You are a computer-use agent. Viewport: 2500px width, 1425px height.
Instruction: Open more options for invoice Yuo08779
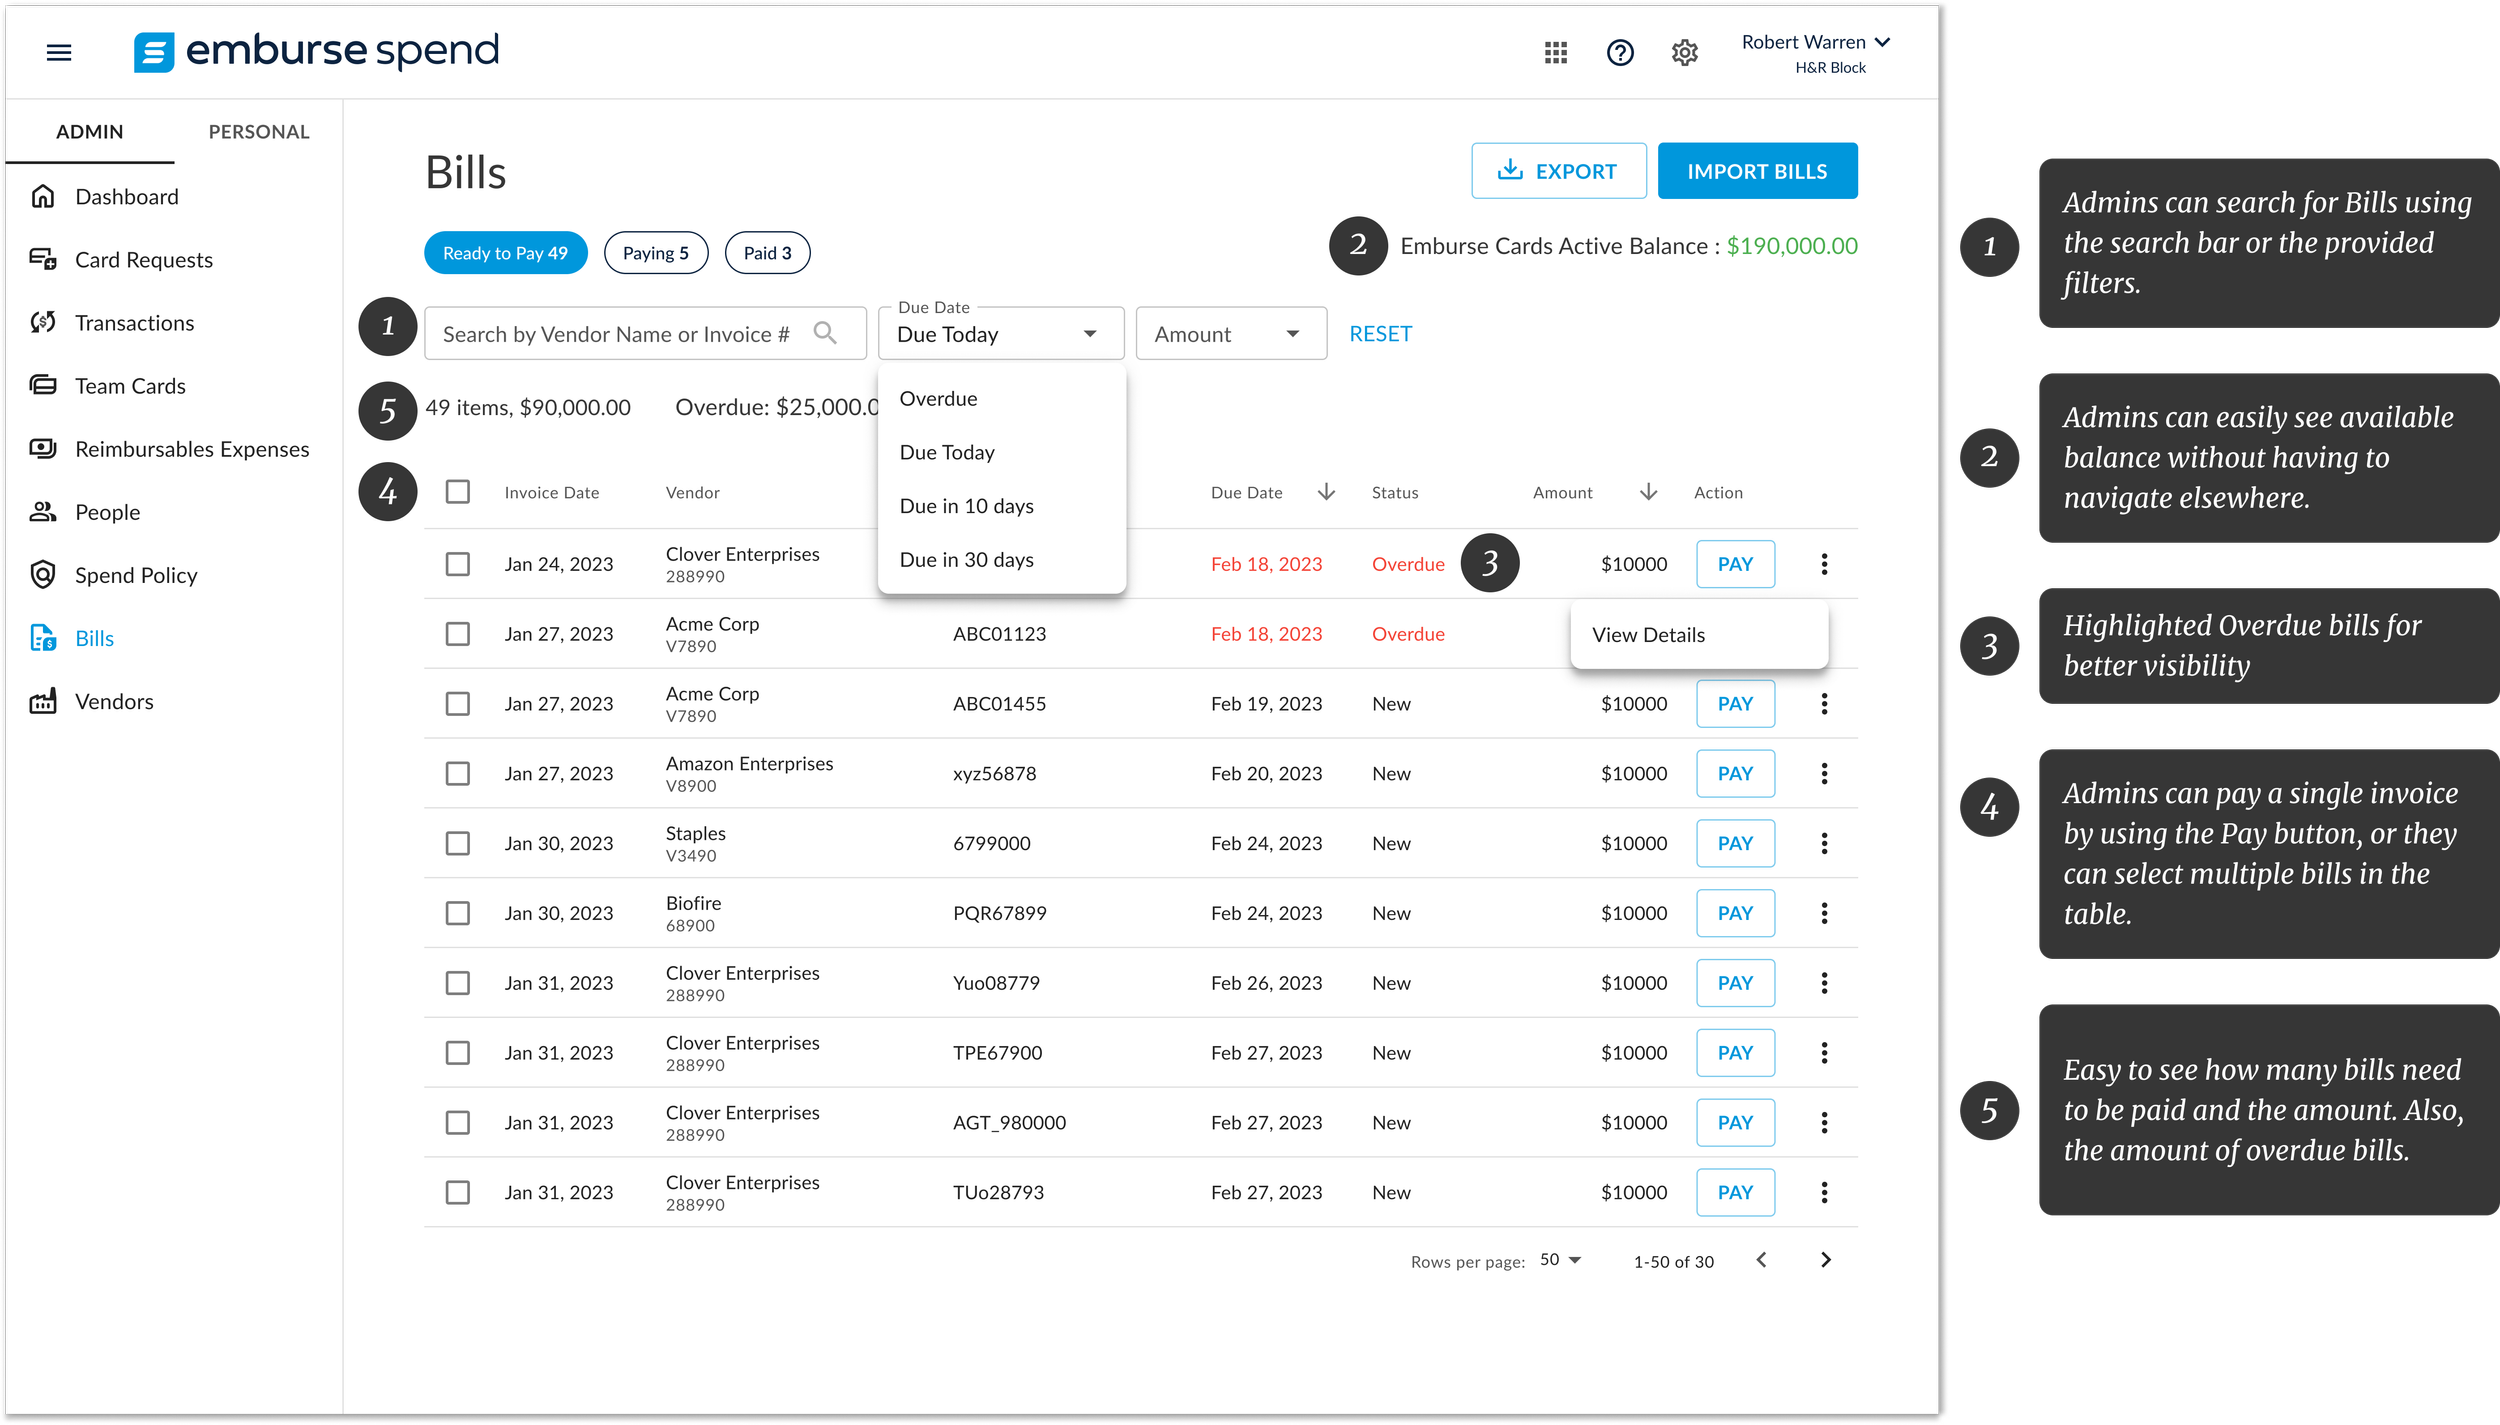coord(1824,982)
